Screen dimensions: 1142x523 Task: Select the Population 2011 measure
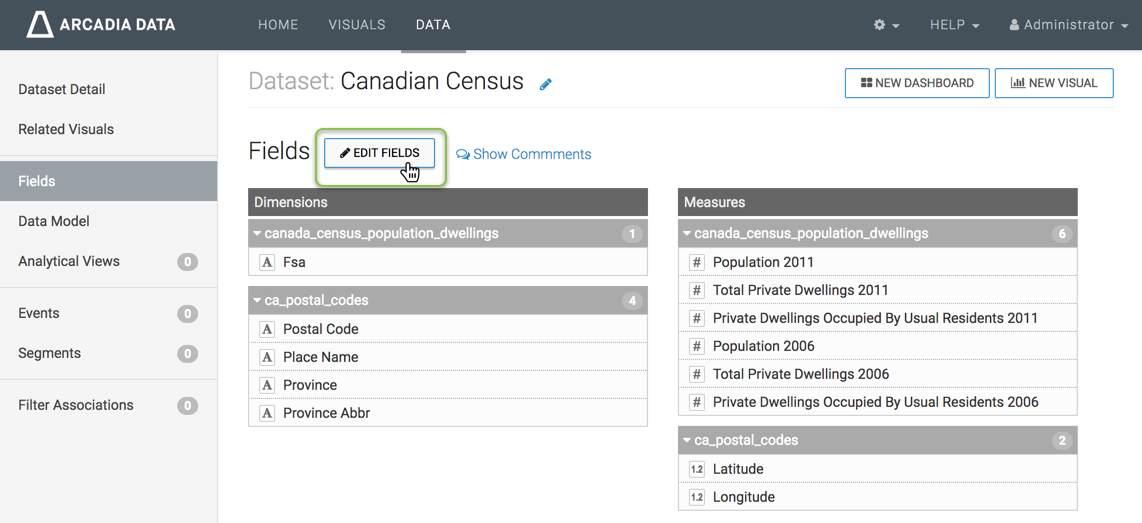pos(878,262)
